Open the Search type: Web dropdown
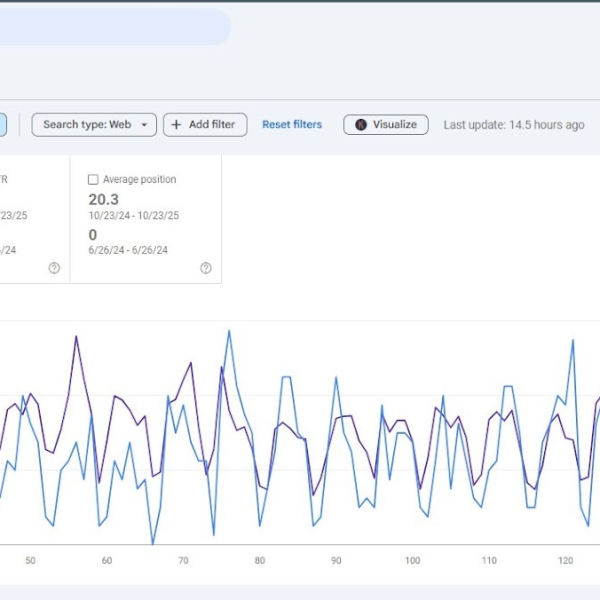 click(x=94, y=125)
